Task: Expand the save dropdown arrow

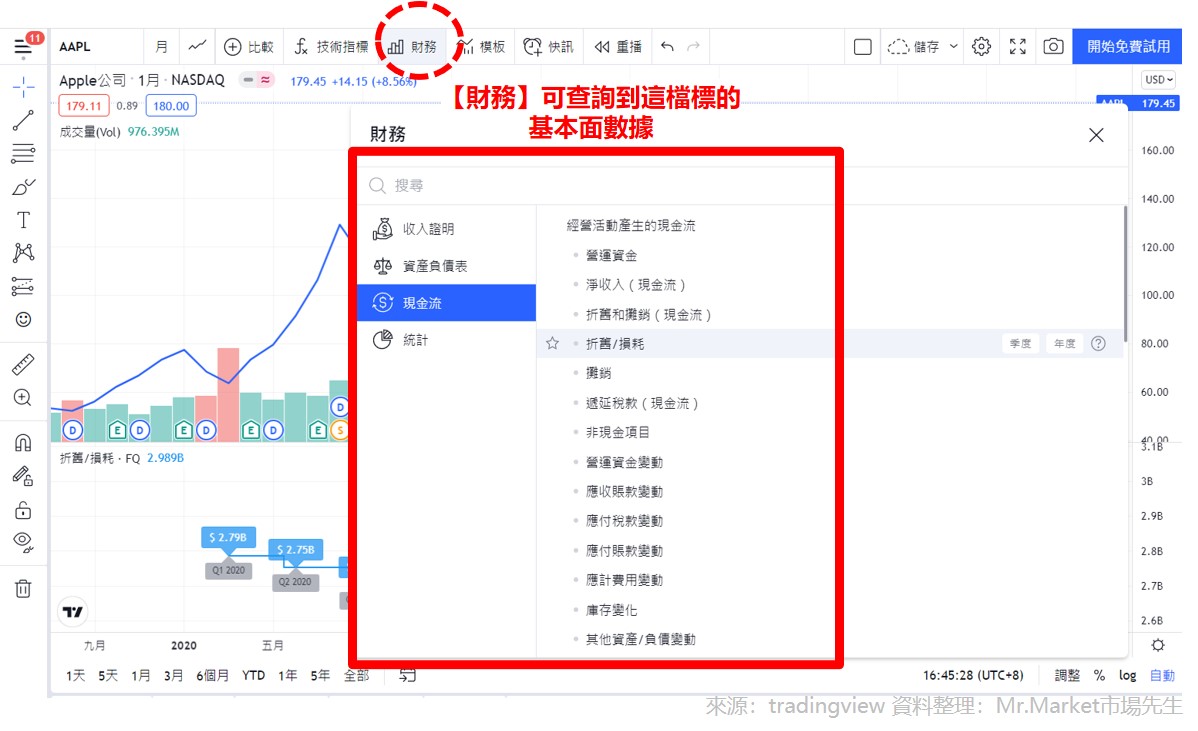Action: click(954, 47)
